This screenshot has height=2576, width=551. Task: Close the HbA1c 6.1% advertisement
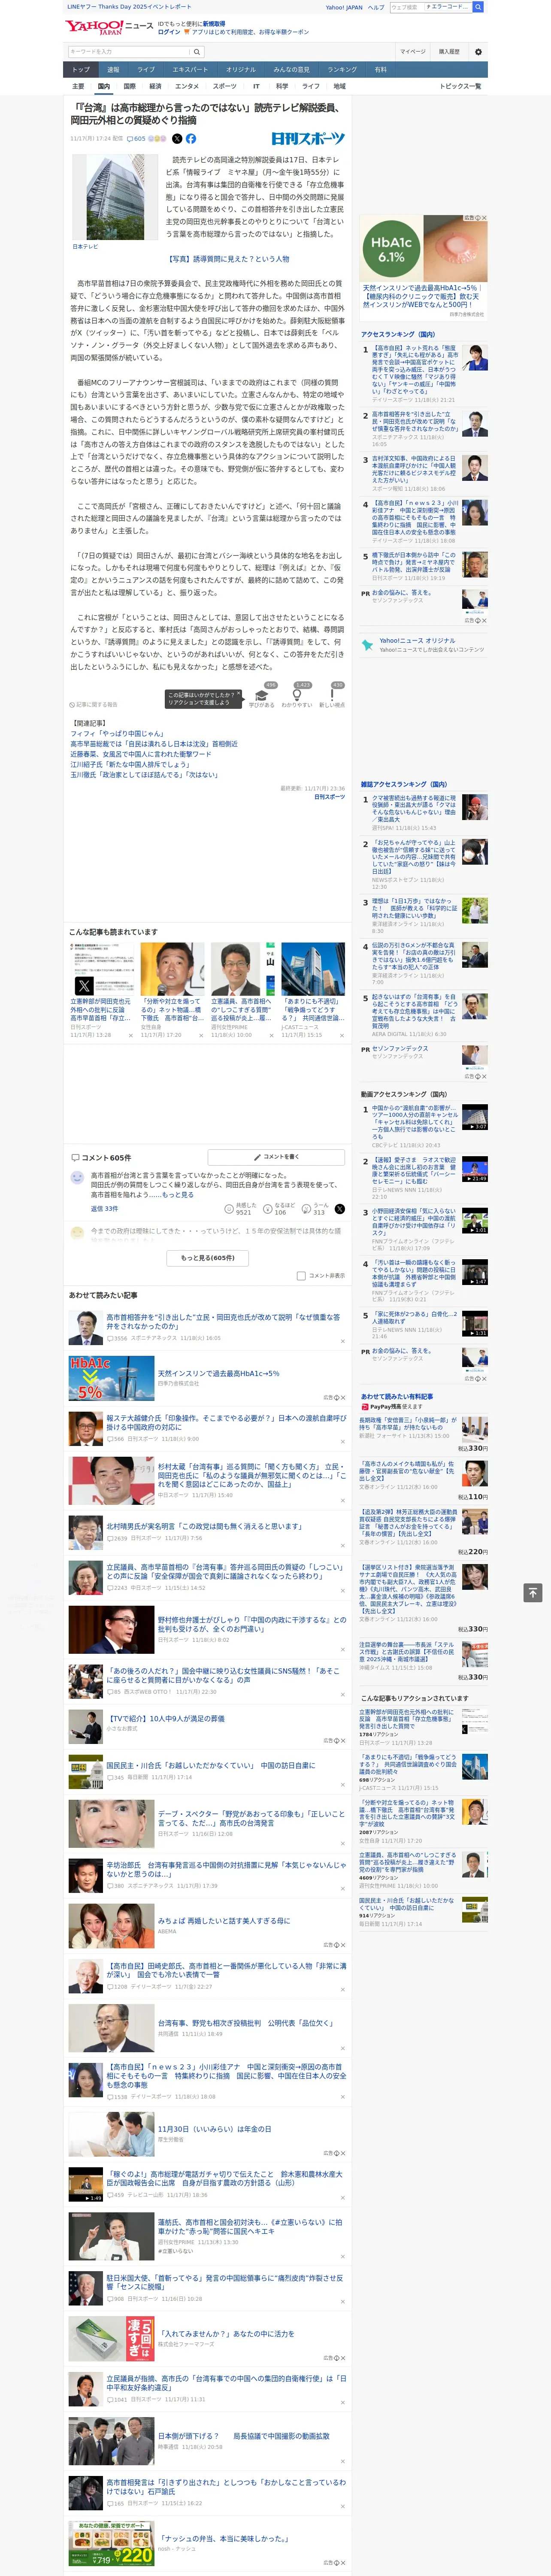[x=484, y=218]
